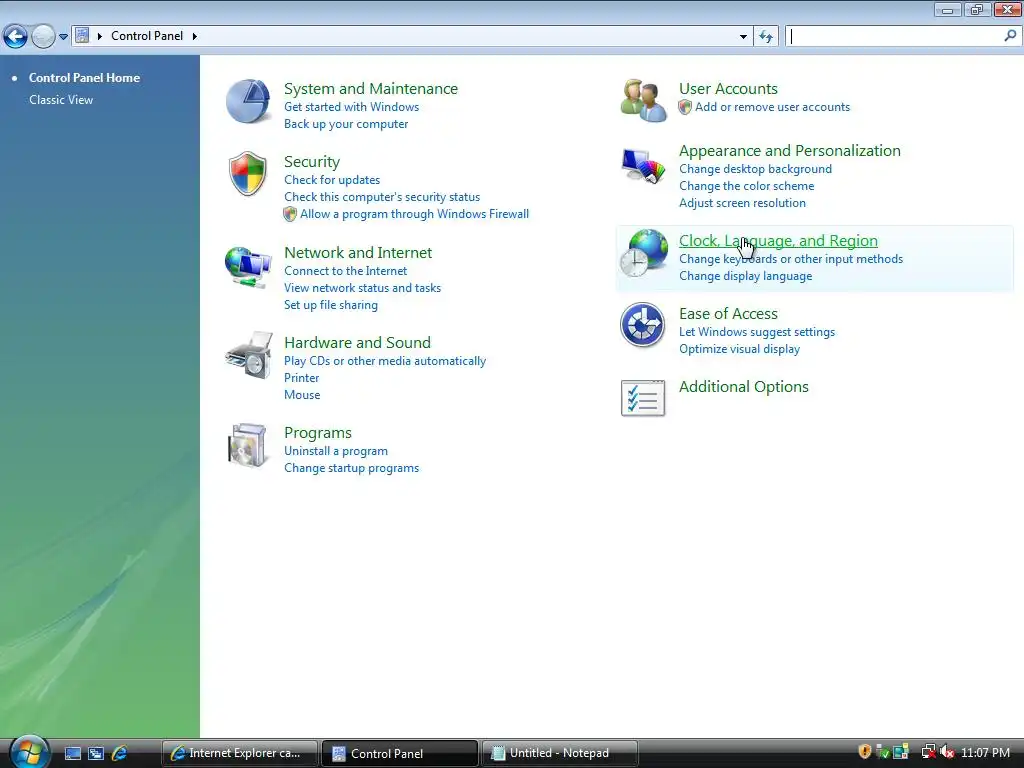Expand the root arrow before Control Panel breadcrumb
Viewport: 1024px width, 768px height.
[x=100, y=36]
